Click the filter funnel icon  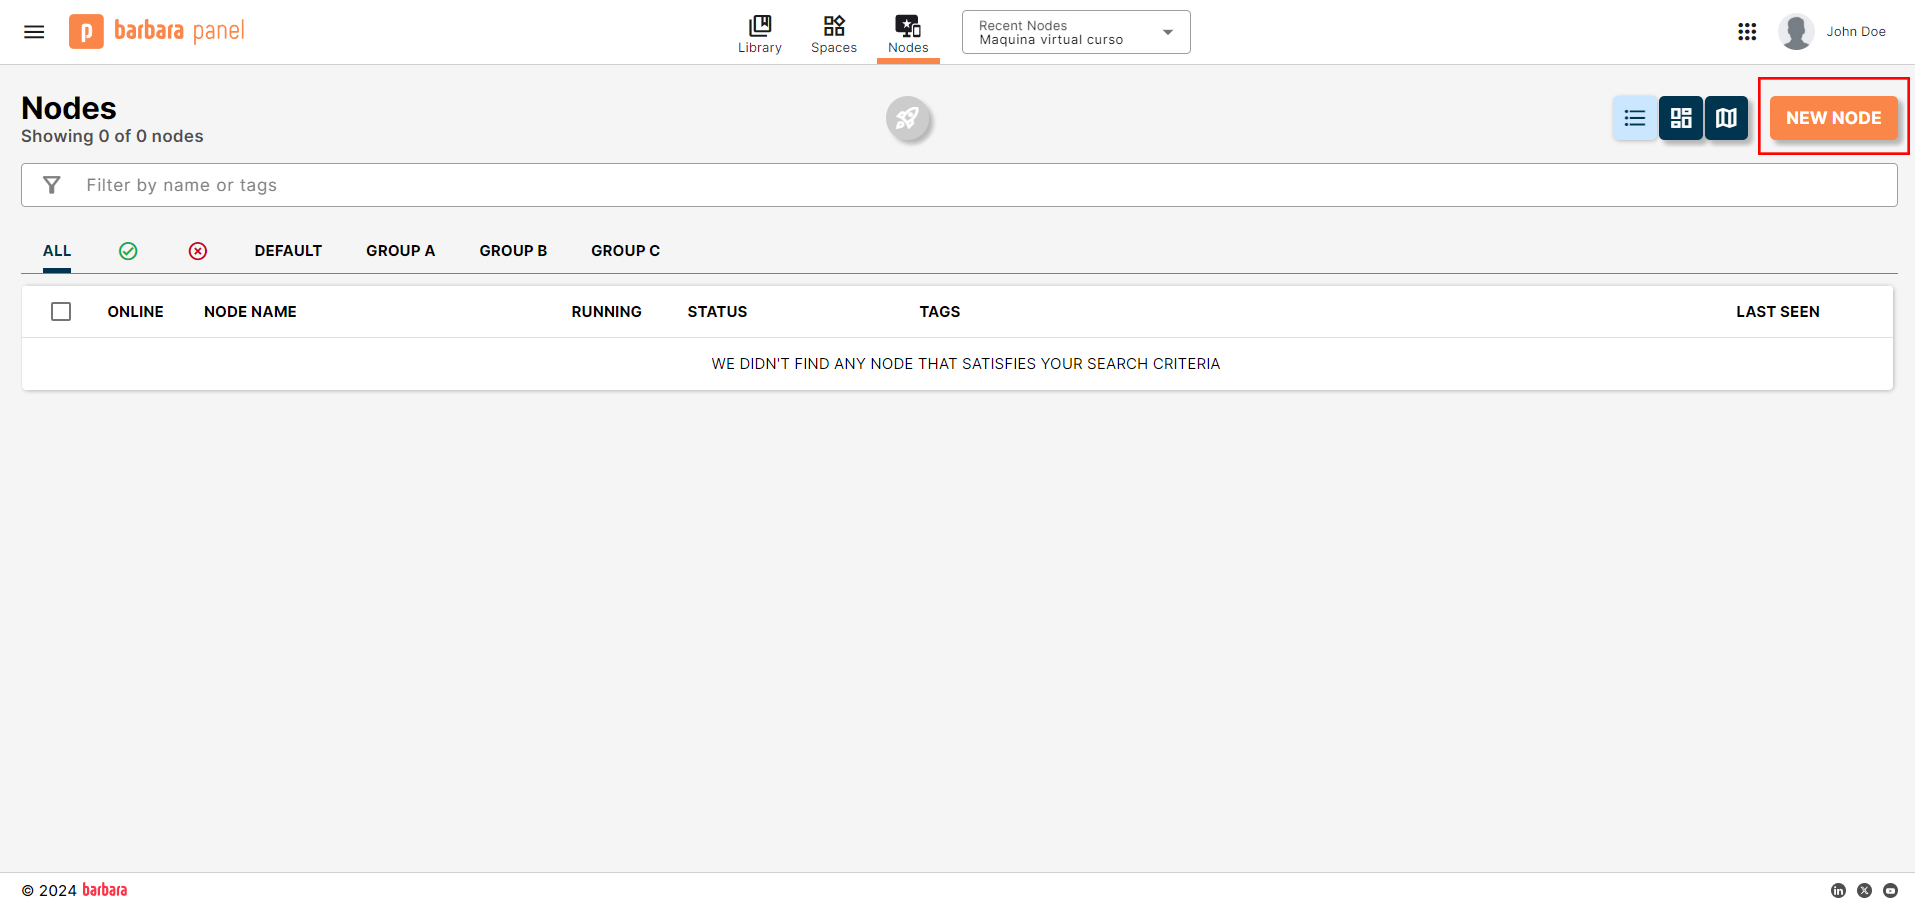[52, 184]
